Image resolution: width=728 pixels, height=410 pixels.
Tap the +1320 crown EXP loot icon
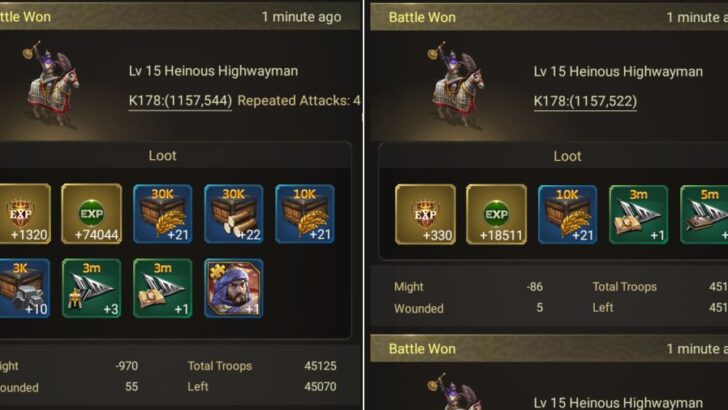(25, 214)
